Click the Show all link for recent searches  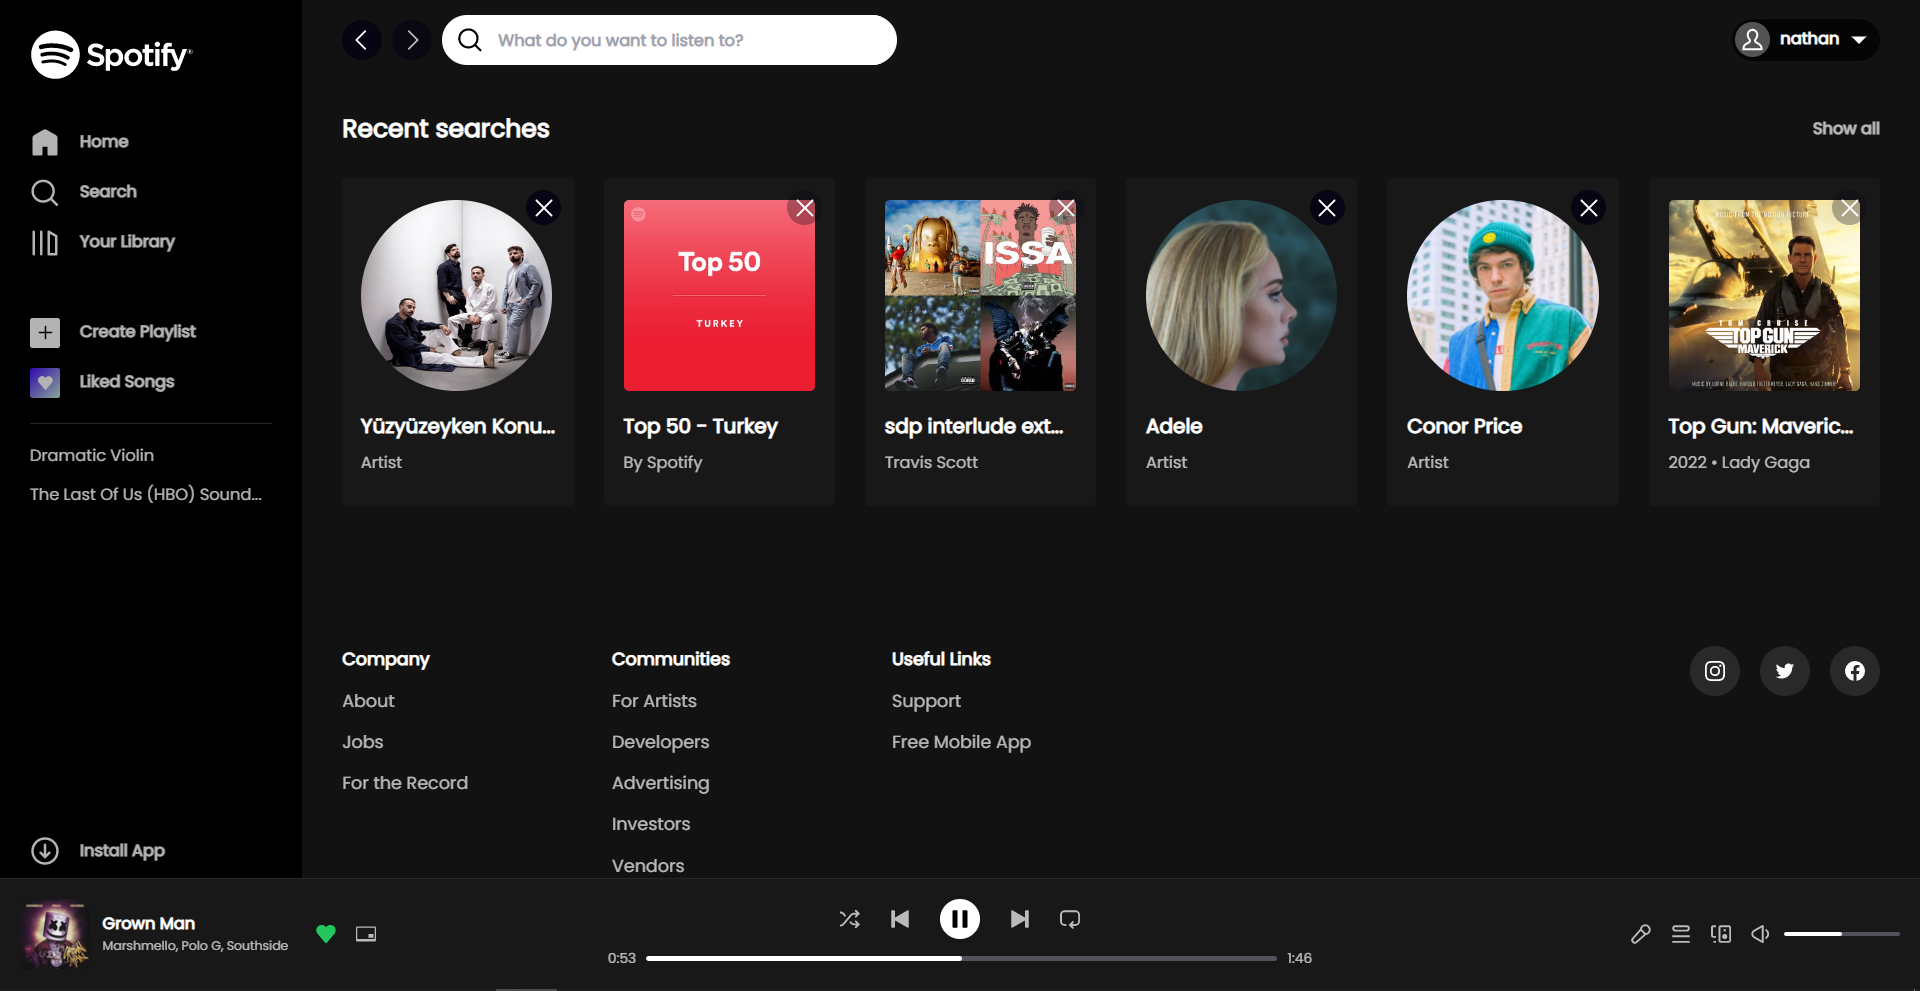pyautogui.click(x=1845, y=128)
